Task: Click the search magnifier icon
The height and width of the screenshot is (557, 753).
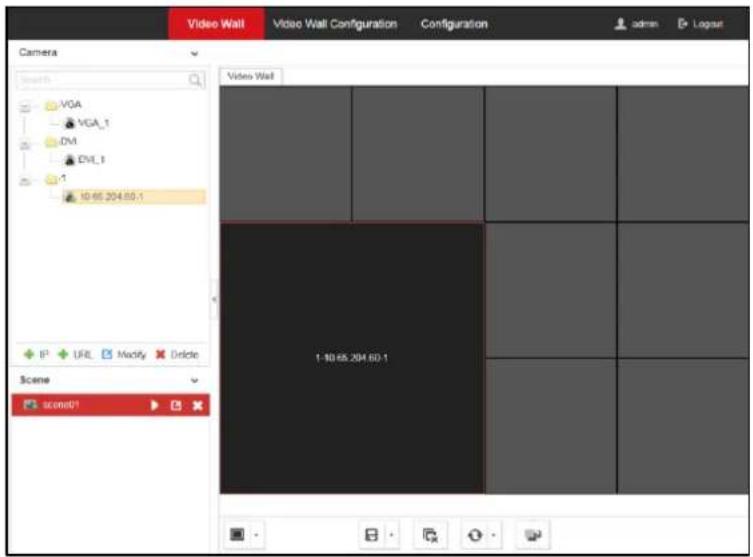Action: (x=195, y=80)
